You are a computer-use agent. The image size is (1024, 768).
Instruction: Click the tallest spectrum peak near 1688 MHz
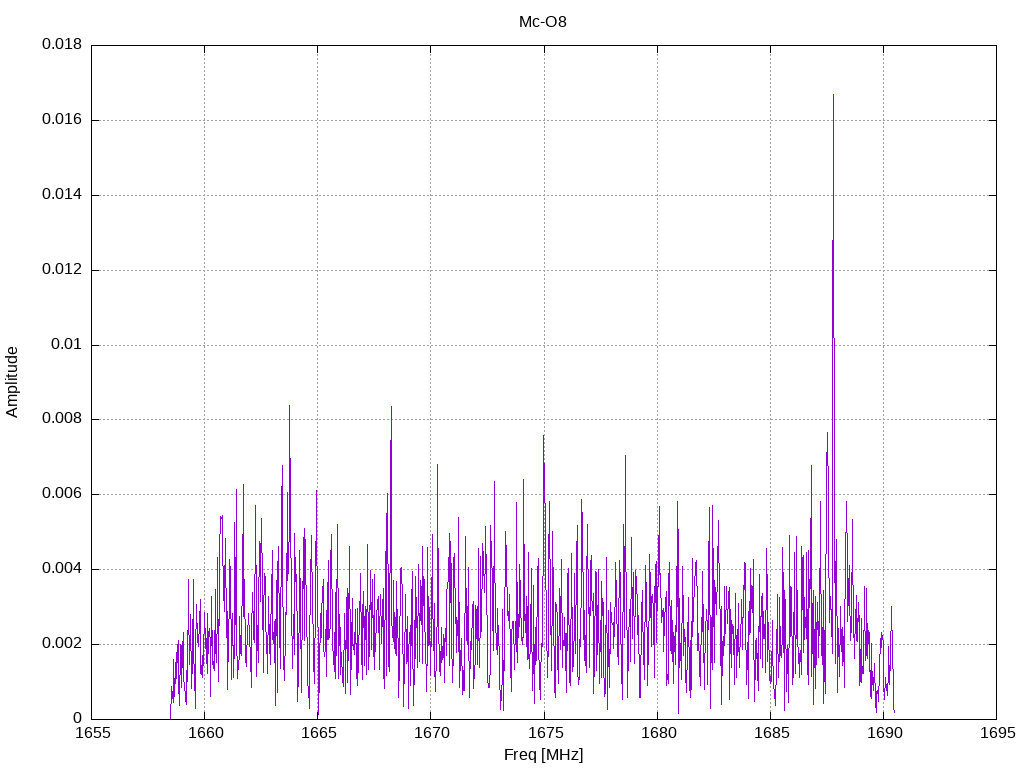pyautogui.click(x=833, y=95)
